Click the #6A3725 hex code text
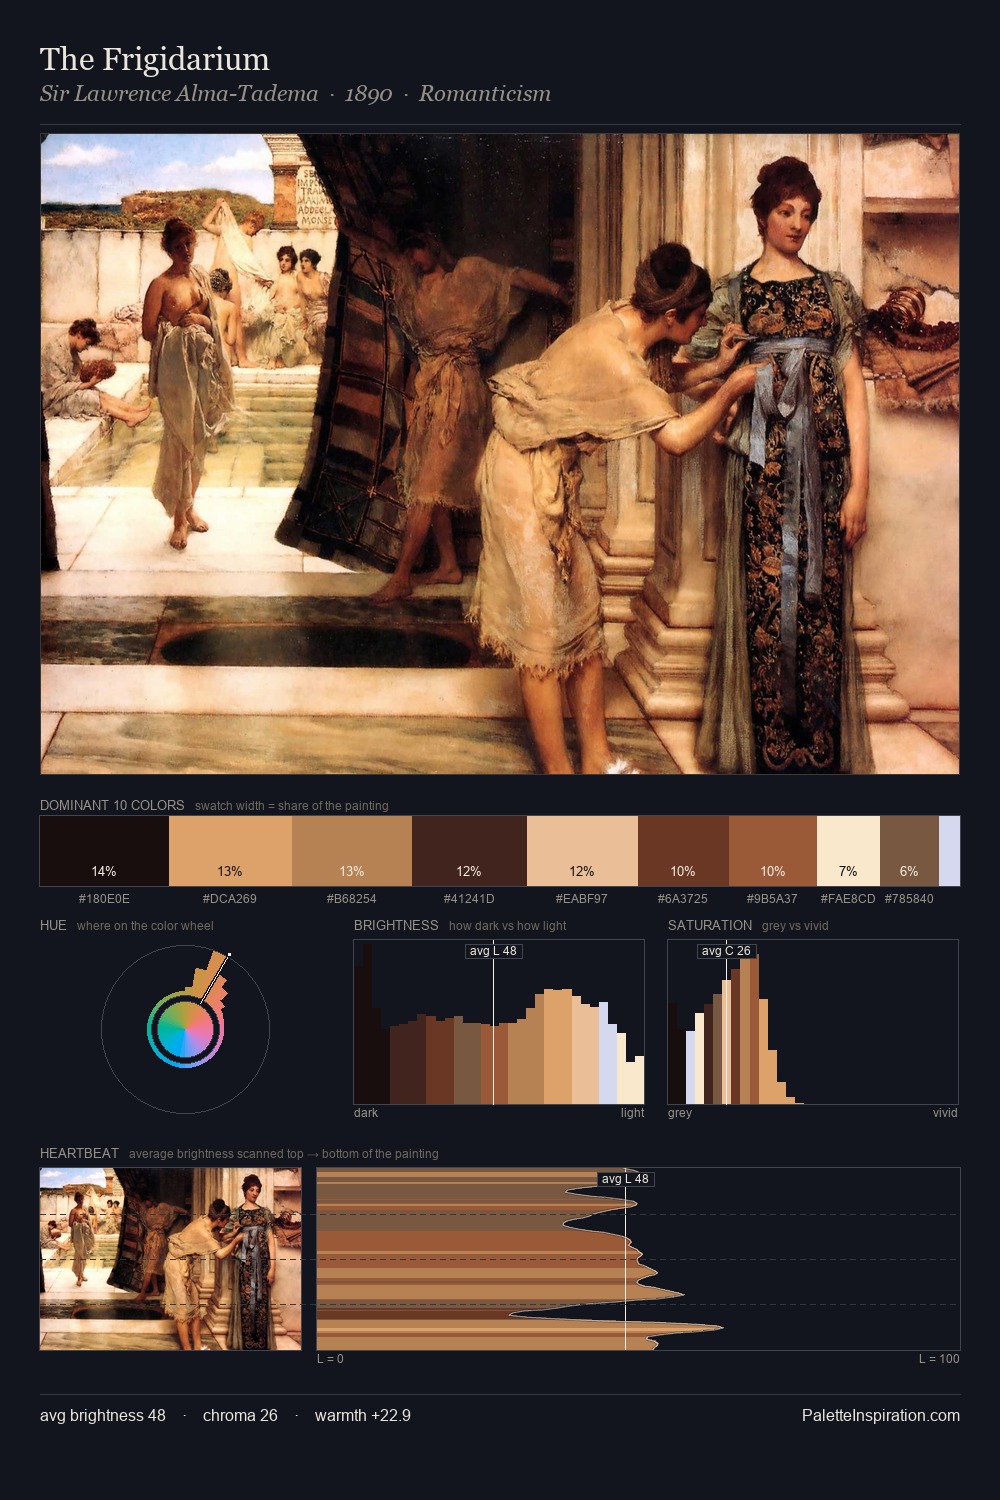The width and height of the screenshot is (1000, 1500). (683, 899)
